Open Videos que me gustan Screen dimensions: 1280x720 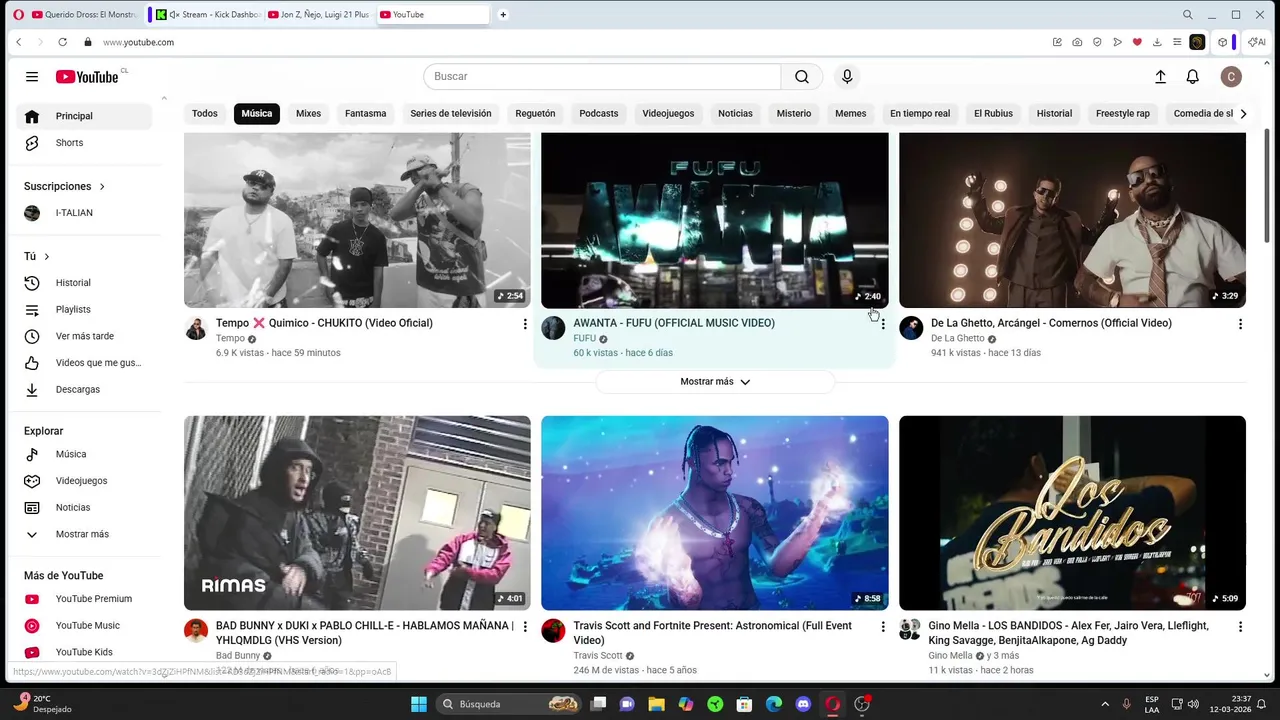84,363
